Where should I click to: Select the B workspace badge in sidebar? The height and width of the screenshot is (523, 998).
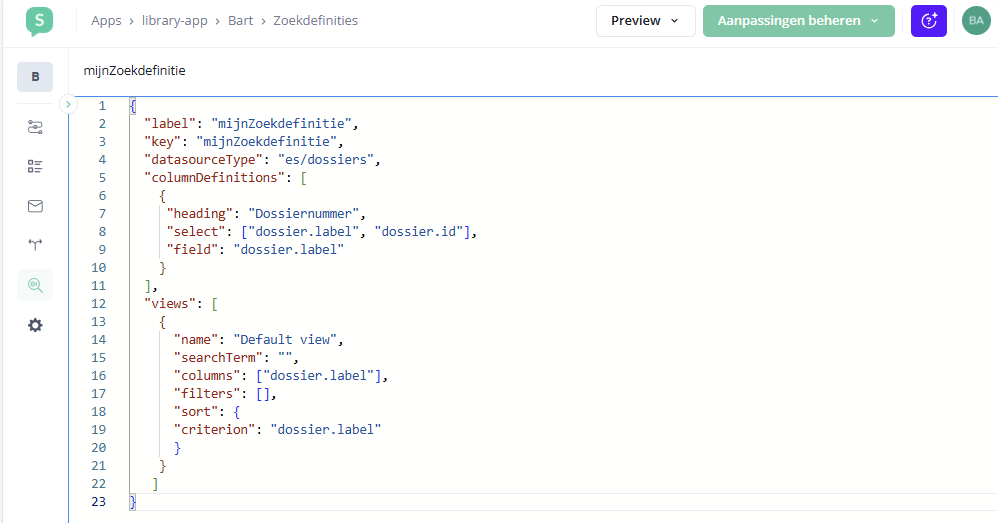pos(35,77)
